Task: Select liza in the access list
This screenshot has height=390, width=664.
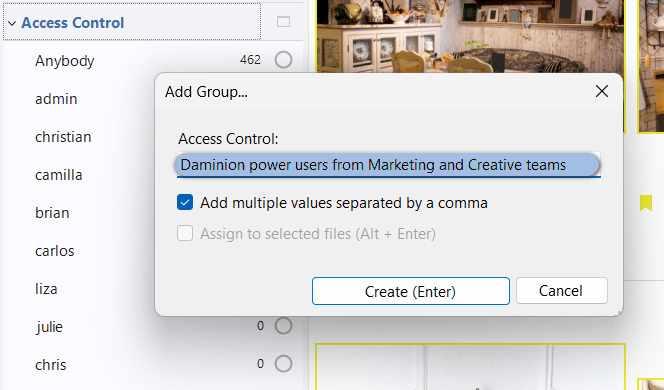Action: point(46,289)
